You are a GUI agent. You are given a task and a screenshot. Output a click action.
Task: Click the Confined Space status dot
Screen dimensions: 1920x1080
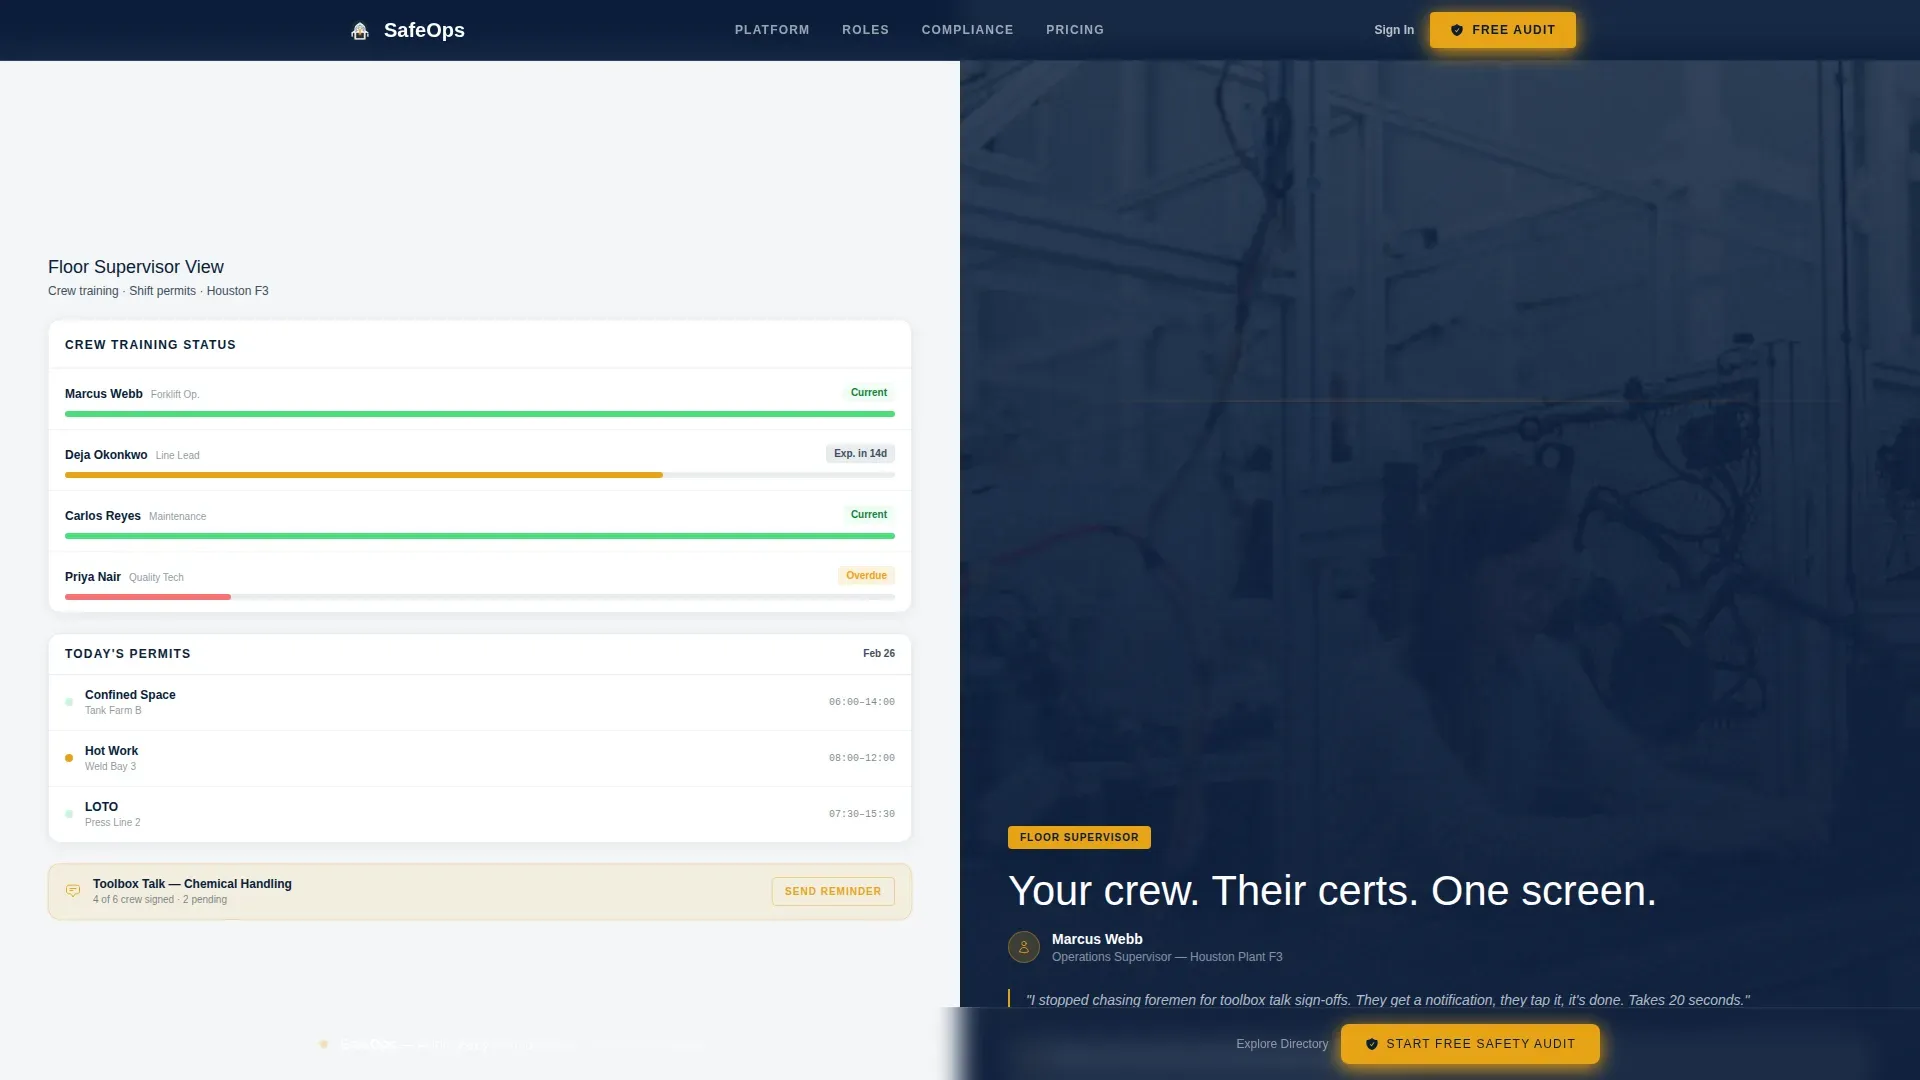coord(69,702)
